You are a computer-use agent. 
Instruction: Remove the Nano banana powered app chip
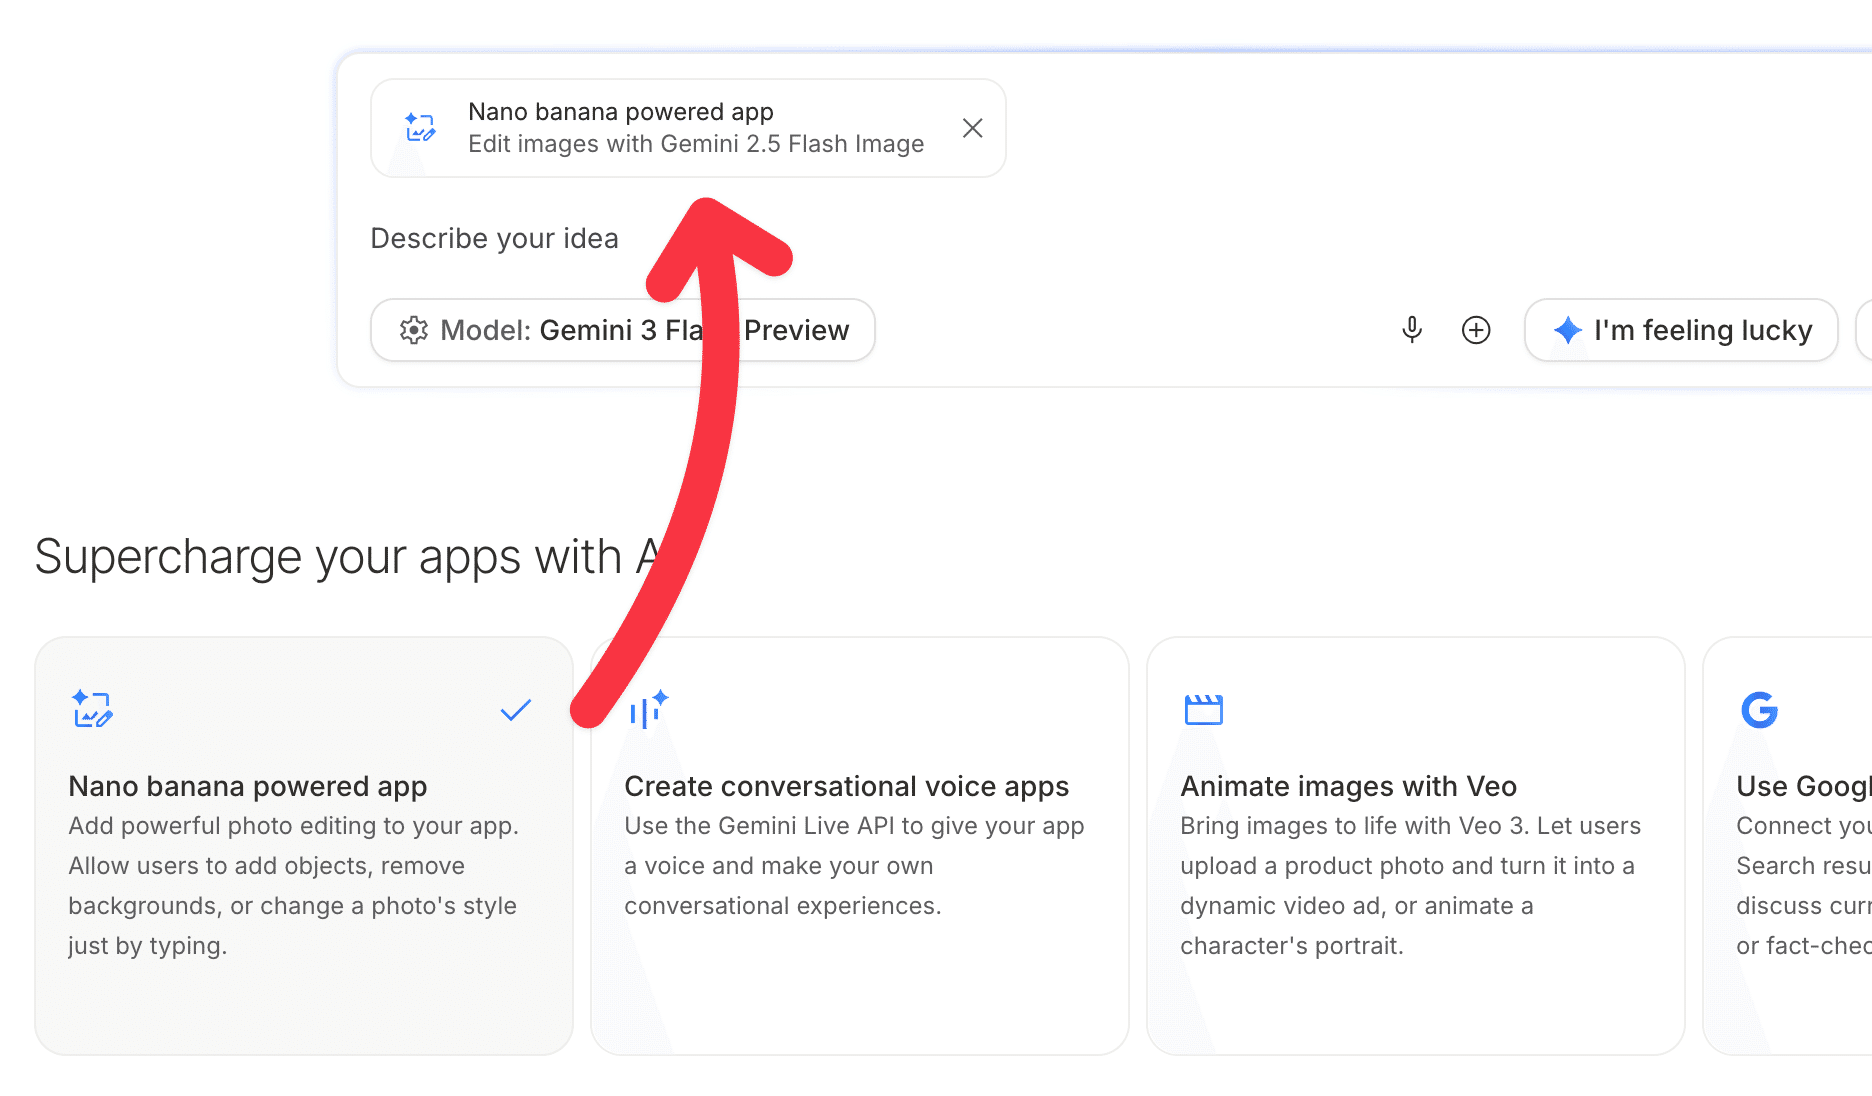coord(972,128)
